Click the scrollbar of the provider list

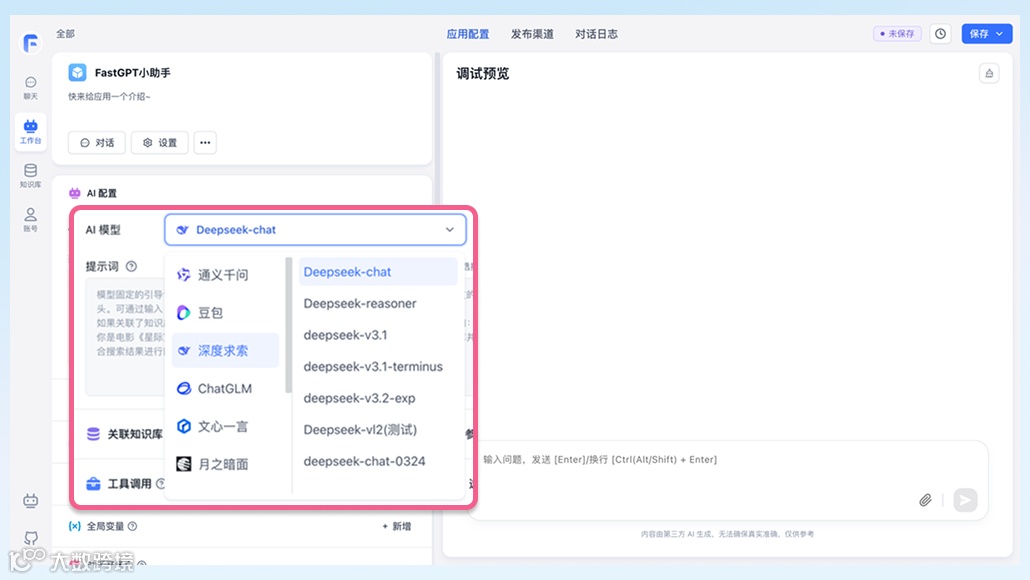288,325
